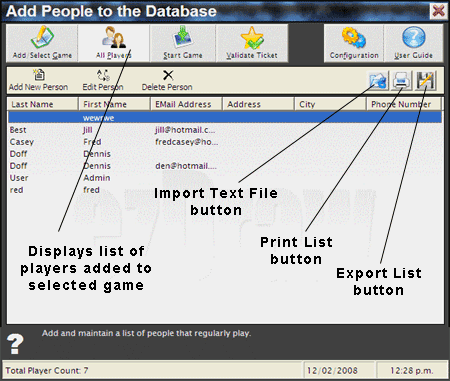
Task: Click Total Player Count status
Action: coord(47,371)
